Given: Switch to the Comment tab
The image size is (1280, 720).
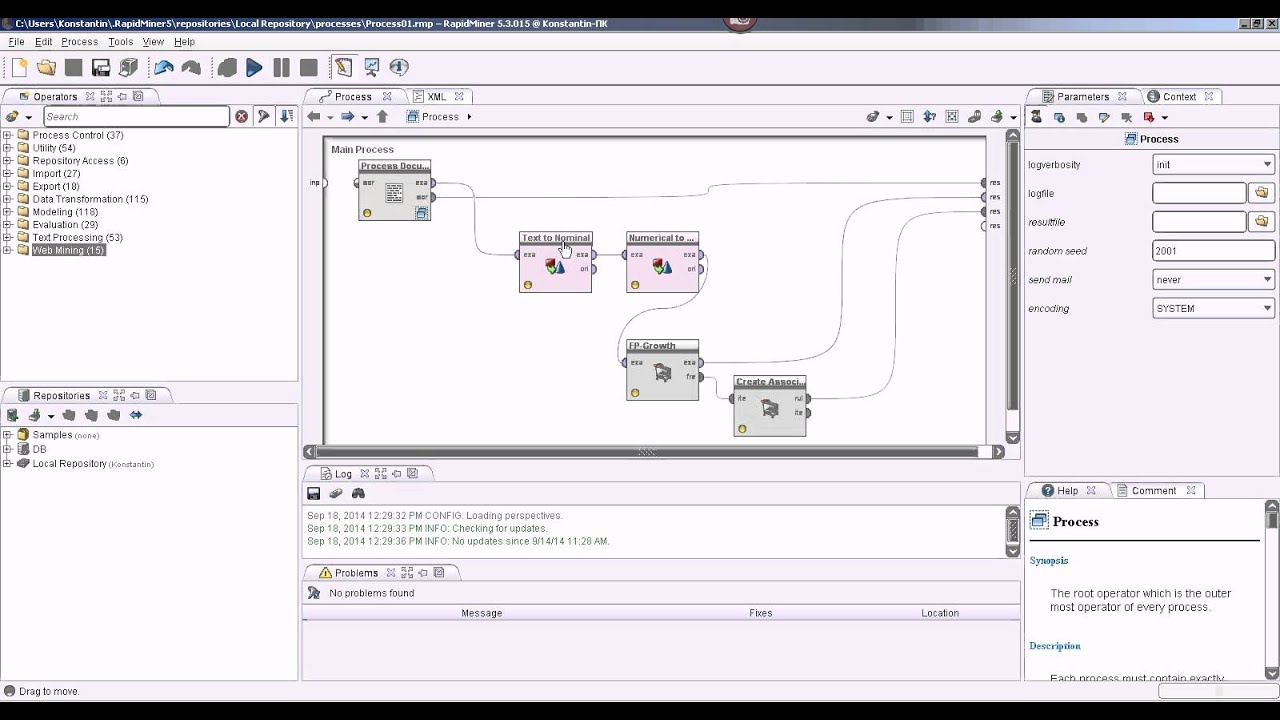Looking at the screenshot, I should click(1153, 491).
